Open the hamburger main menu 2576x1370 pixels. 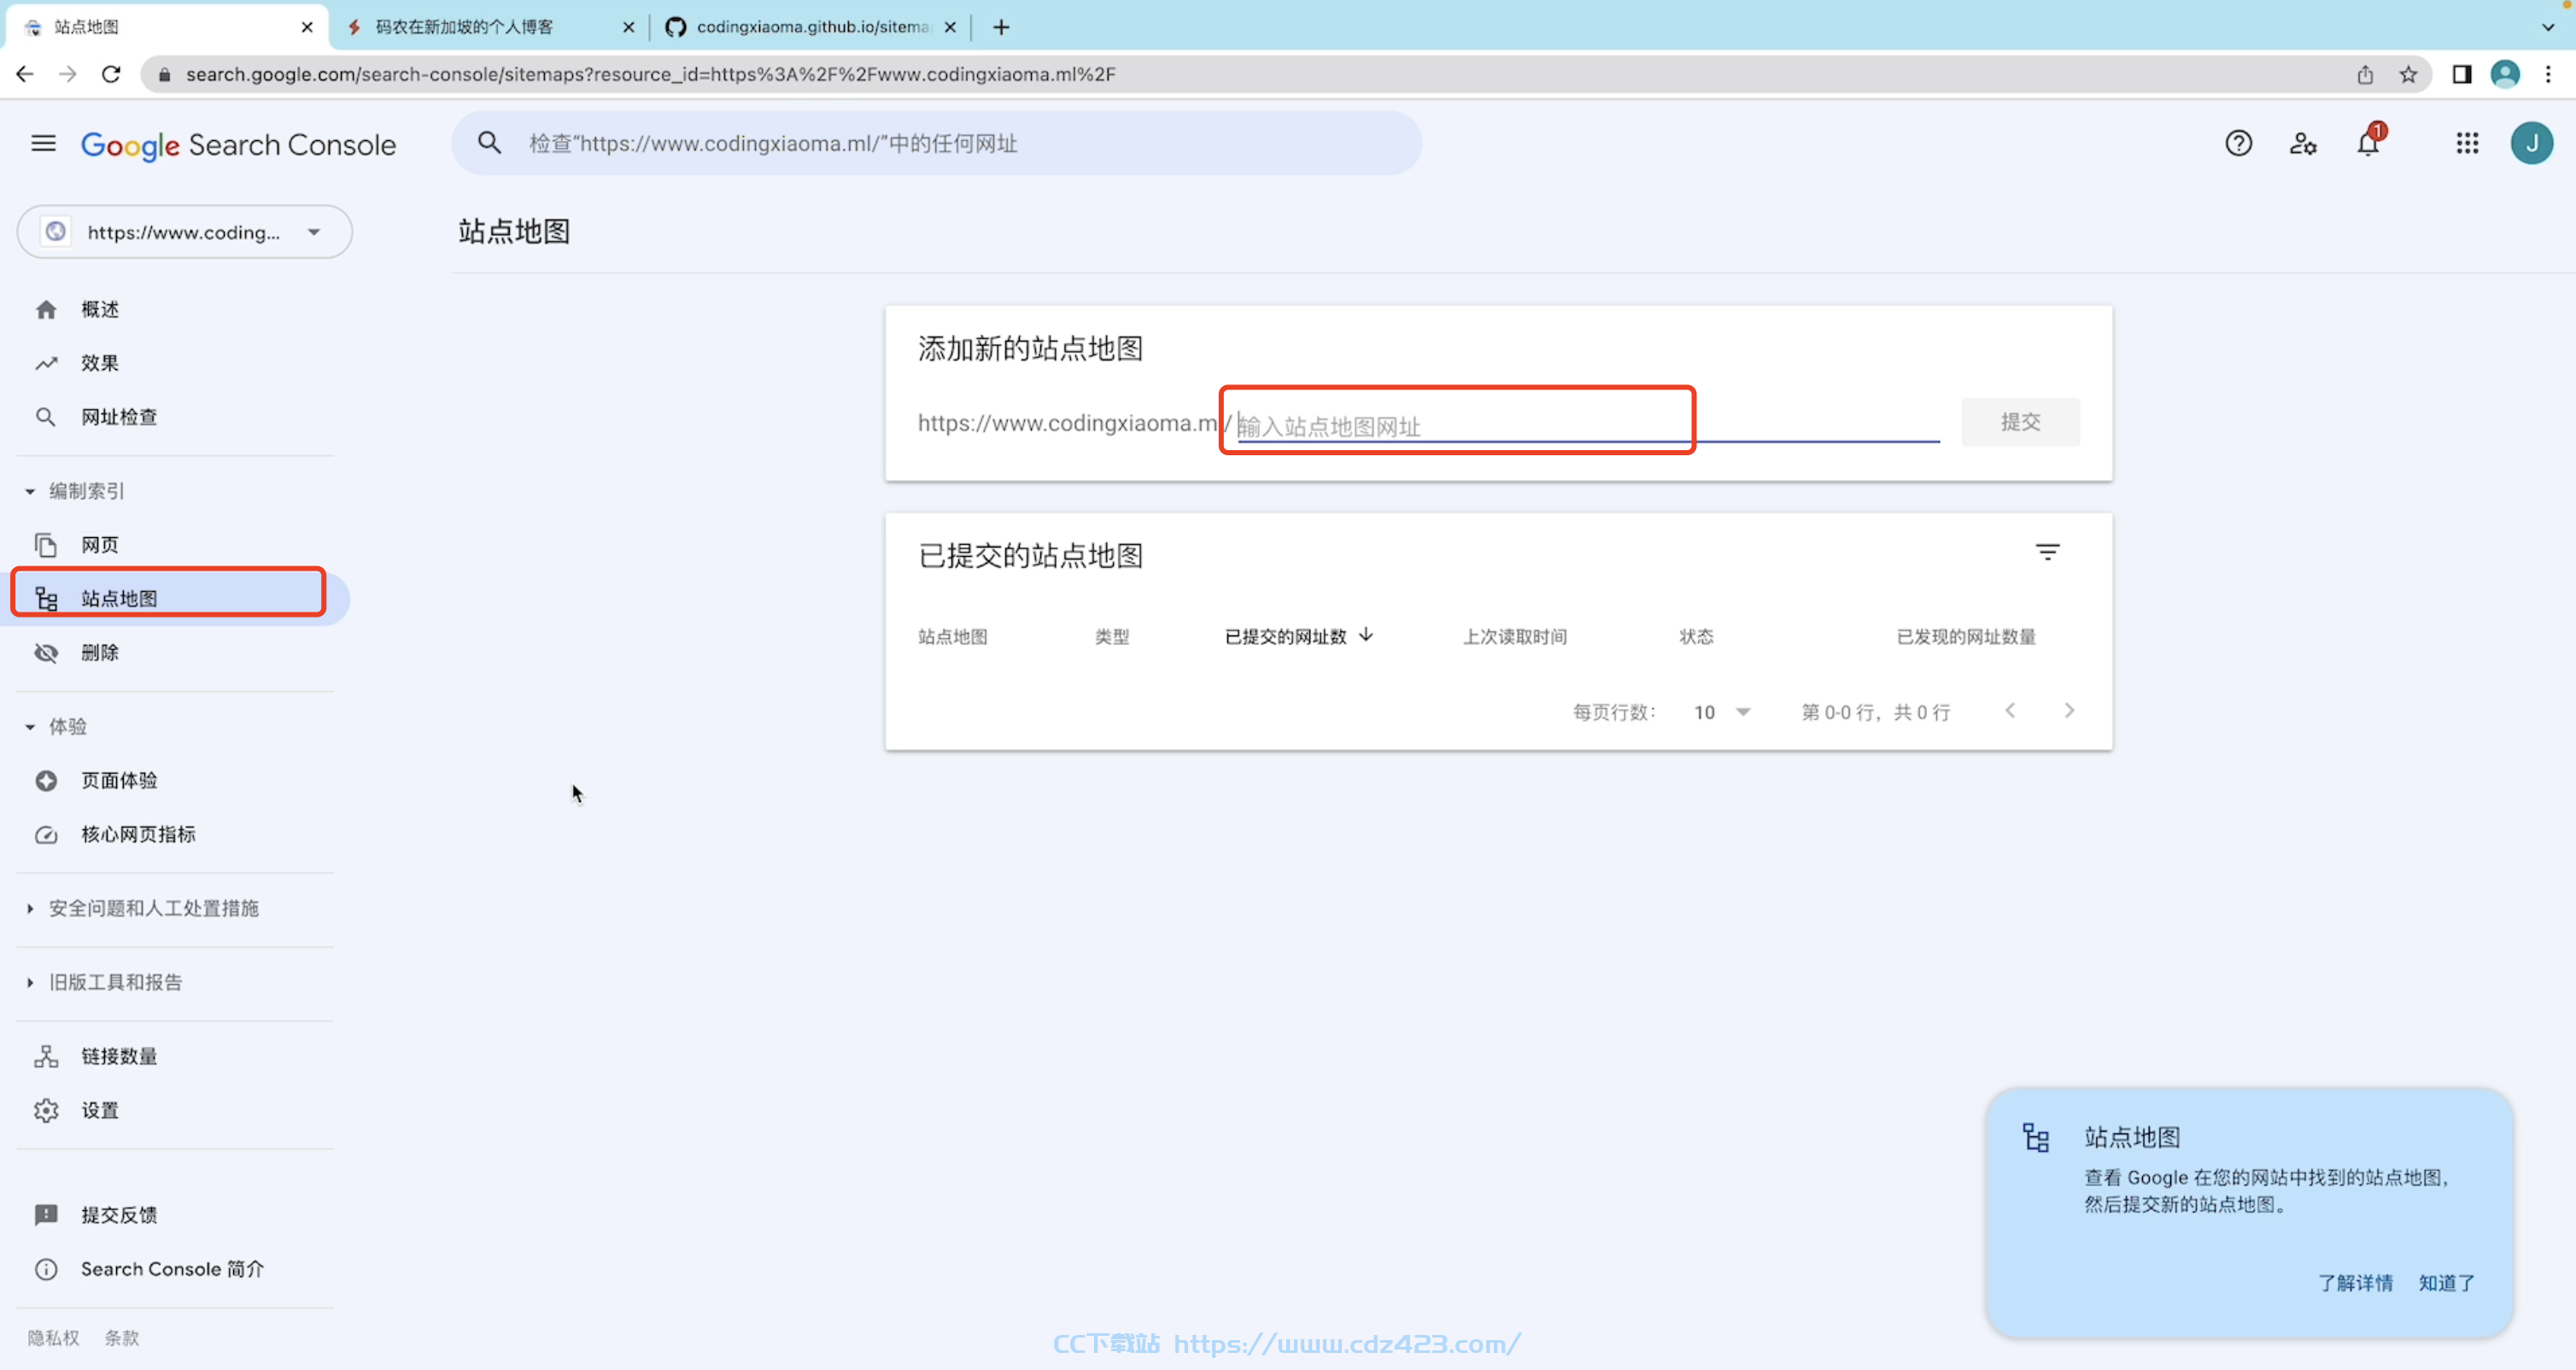(43, 144)
